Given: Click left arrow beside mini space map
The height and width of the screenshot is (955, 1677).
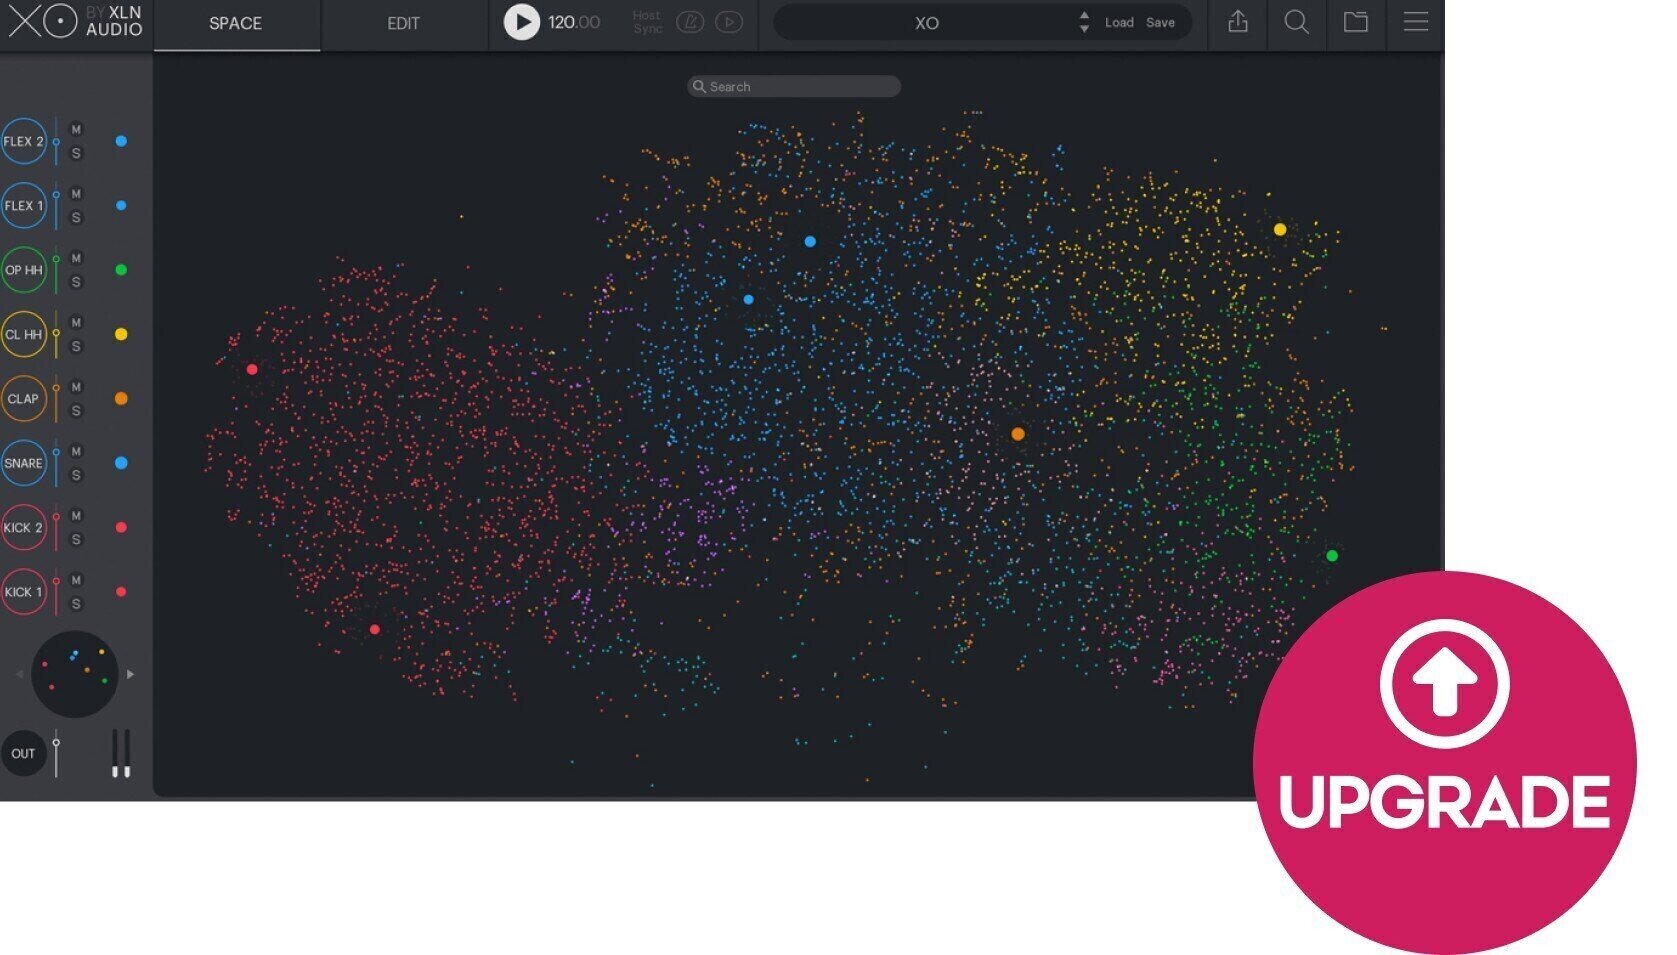Looking at the screenshot, I should tap(19, 675).
